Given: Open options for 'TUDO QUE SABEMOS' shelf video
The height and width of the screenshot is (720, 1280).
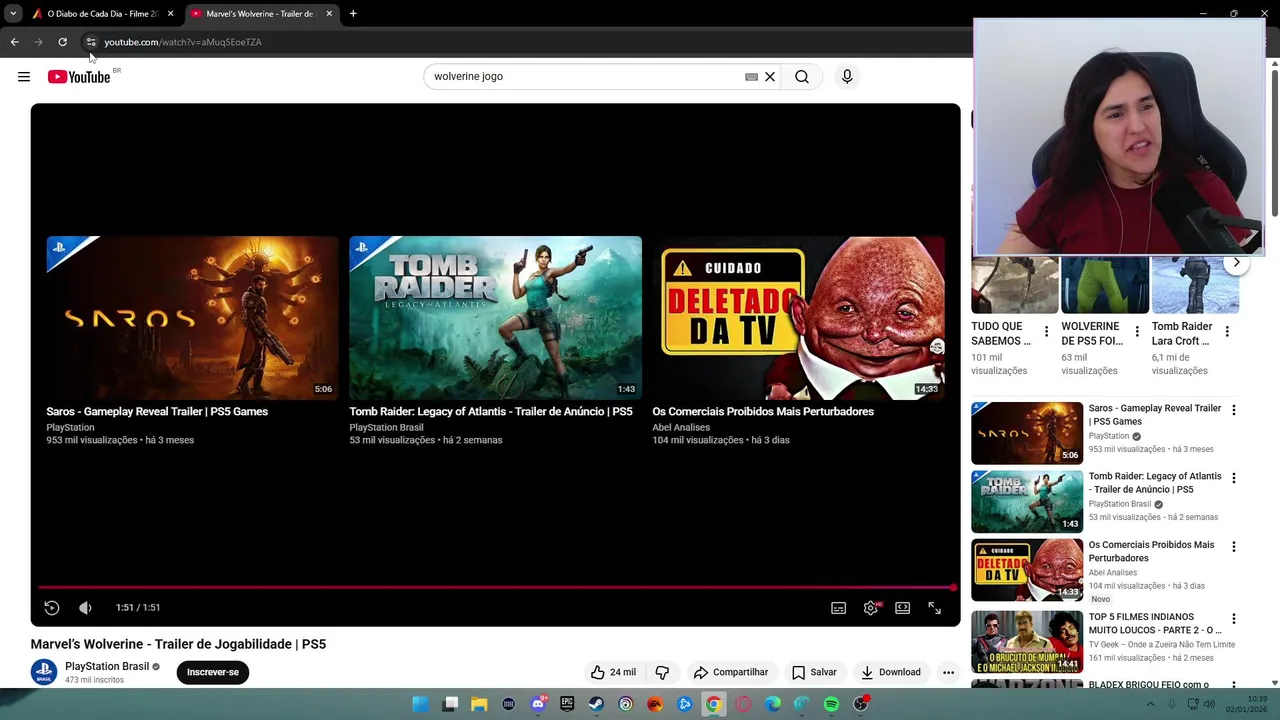Looking at the screenshot, I should coord(1046,331).
